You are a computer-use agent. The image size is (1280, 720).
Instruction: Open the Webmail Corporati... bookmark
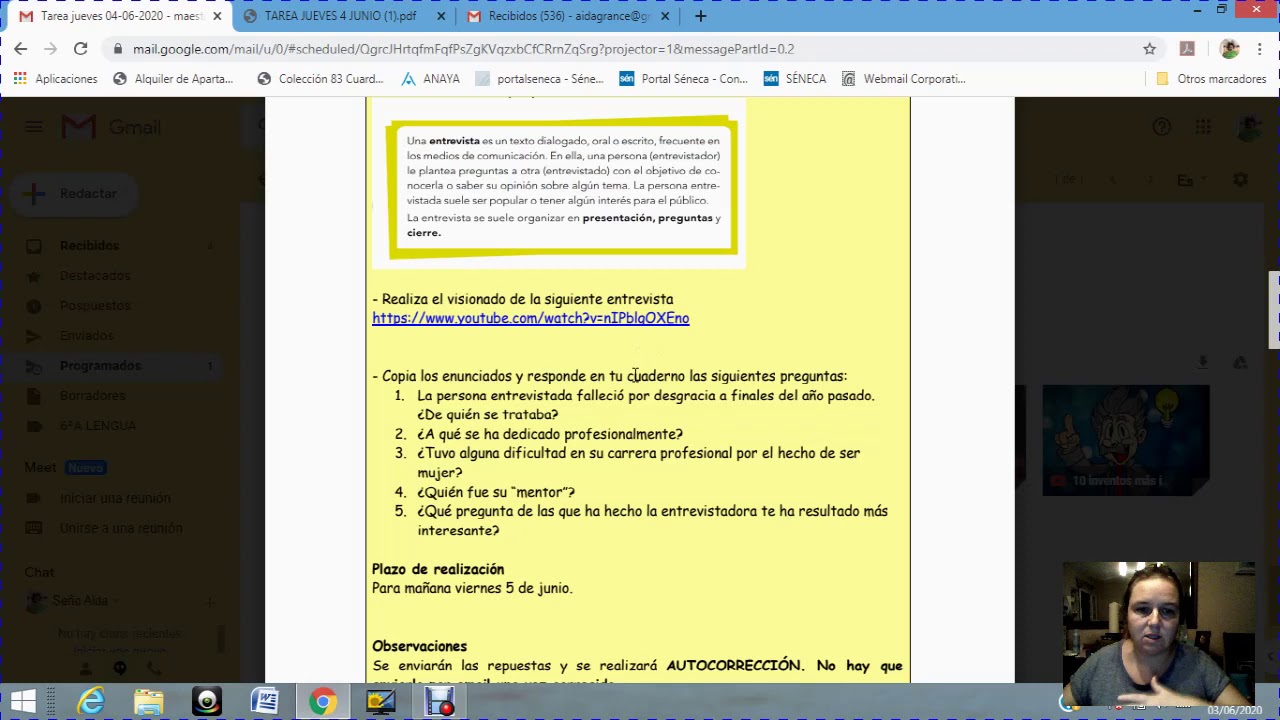pyautogui.click(x=903, y=78)
